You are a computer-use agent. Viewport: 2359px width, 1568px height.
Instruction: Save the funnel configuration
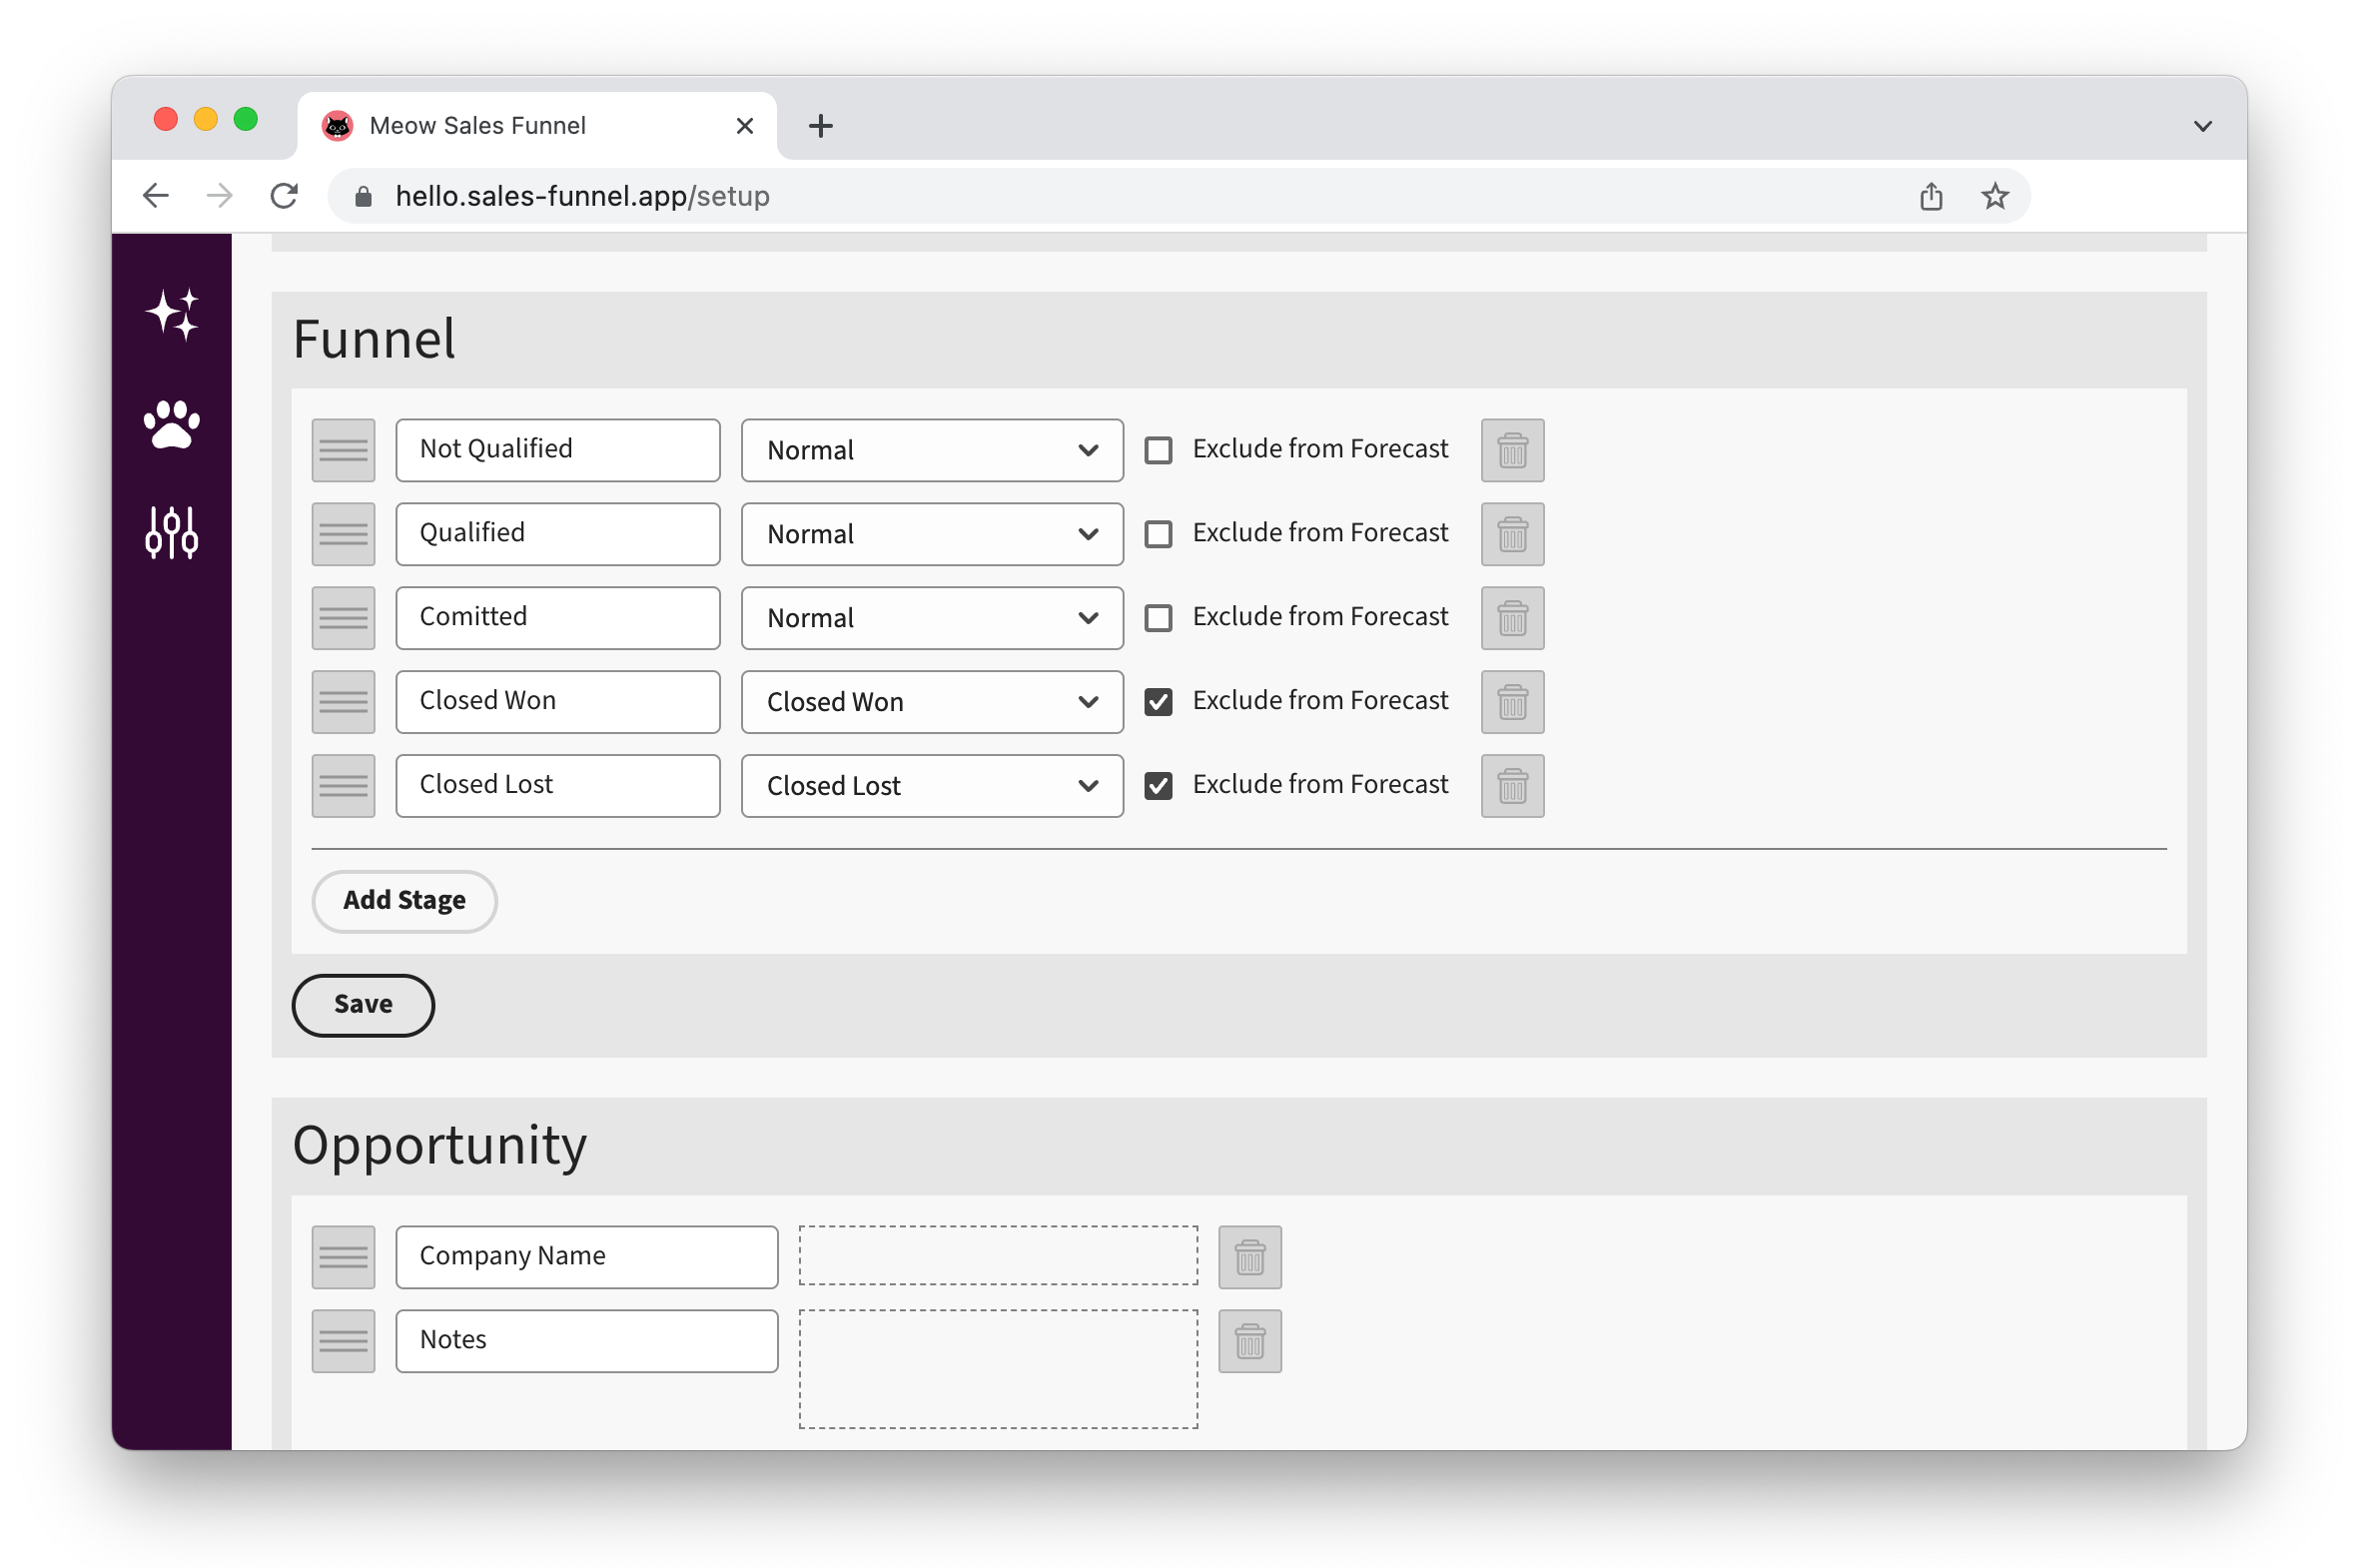[363, 1005]
